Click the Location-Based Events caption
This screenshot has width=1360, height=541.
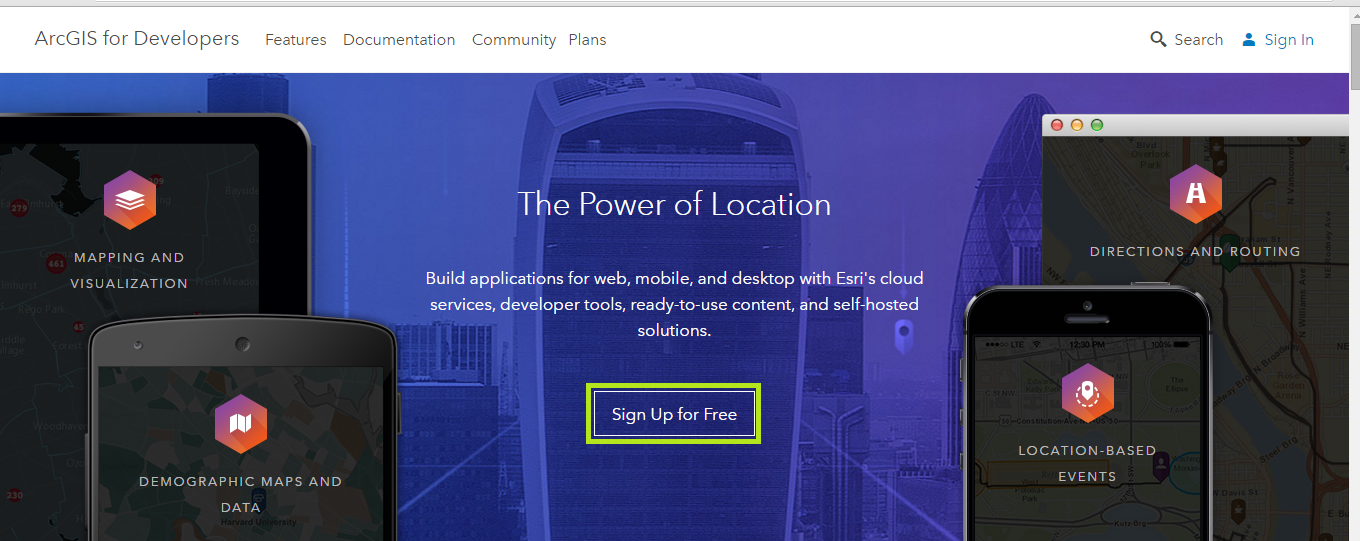coord(1087,463)
